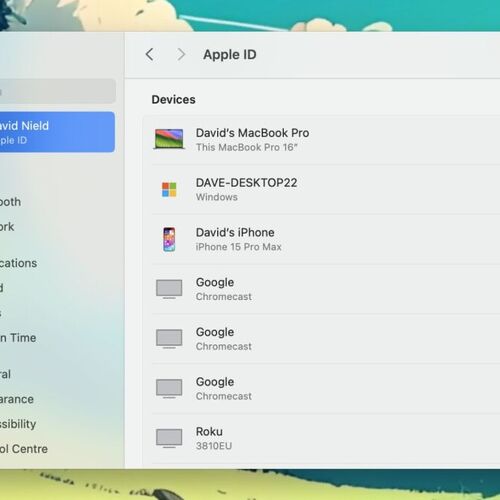
Task: Open Accessibility settings in the sidebar
Action: [18, 424]
